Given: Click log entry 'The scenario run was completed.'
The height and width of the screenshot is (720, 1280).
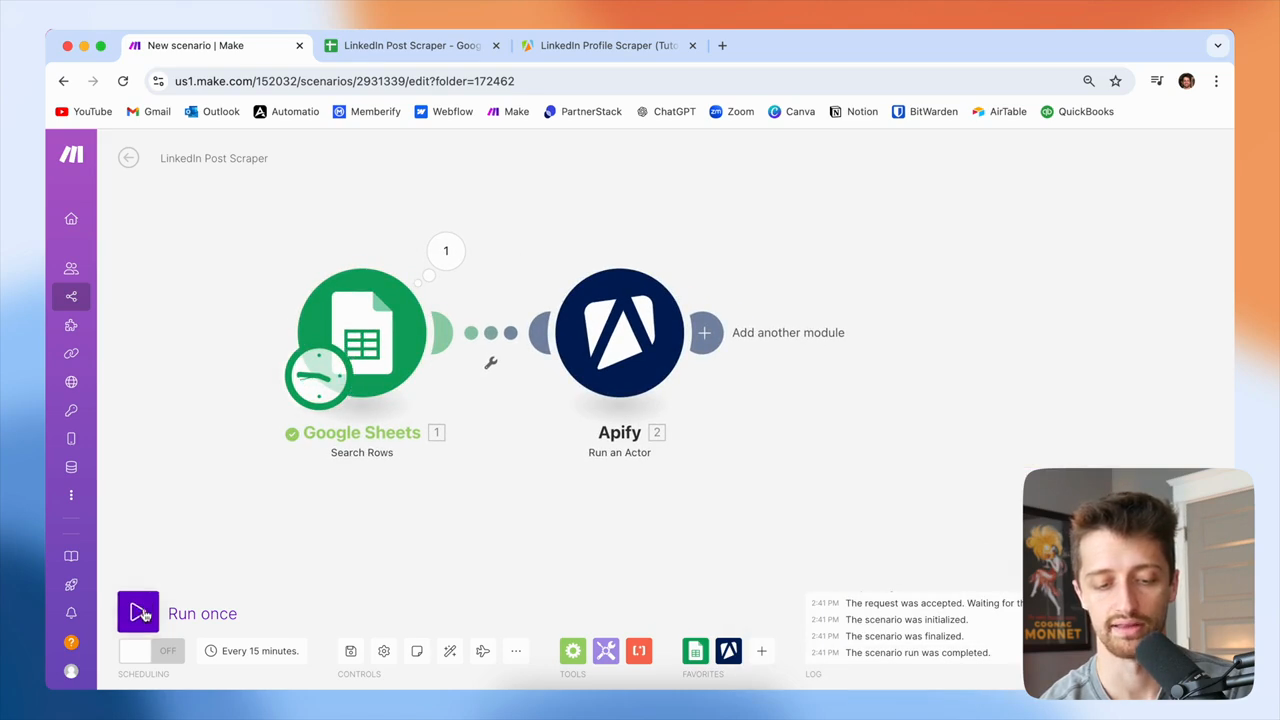Looking at the screenshot, I should (917, 653).
